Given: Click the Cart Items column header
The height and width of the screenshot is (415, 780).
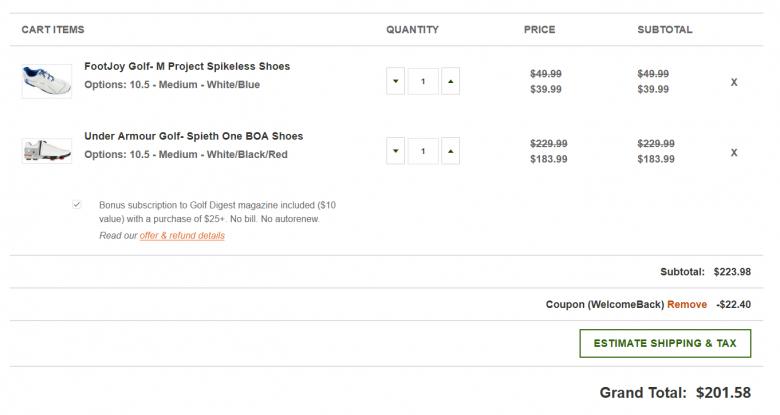Looking at the screenshot, I should 53,30.
